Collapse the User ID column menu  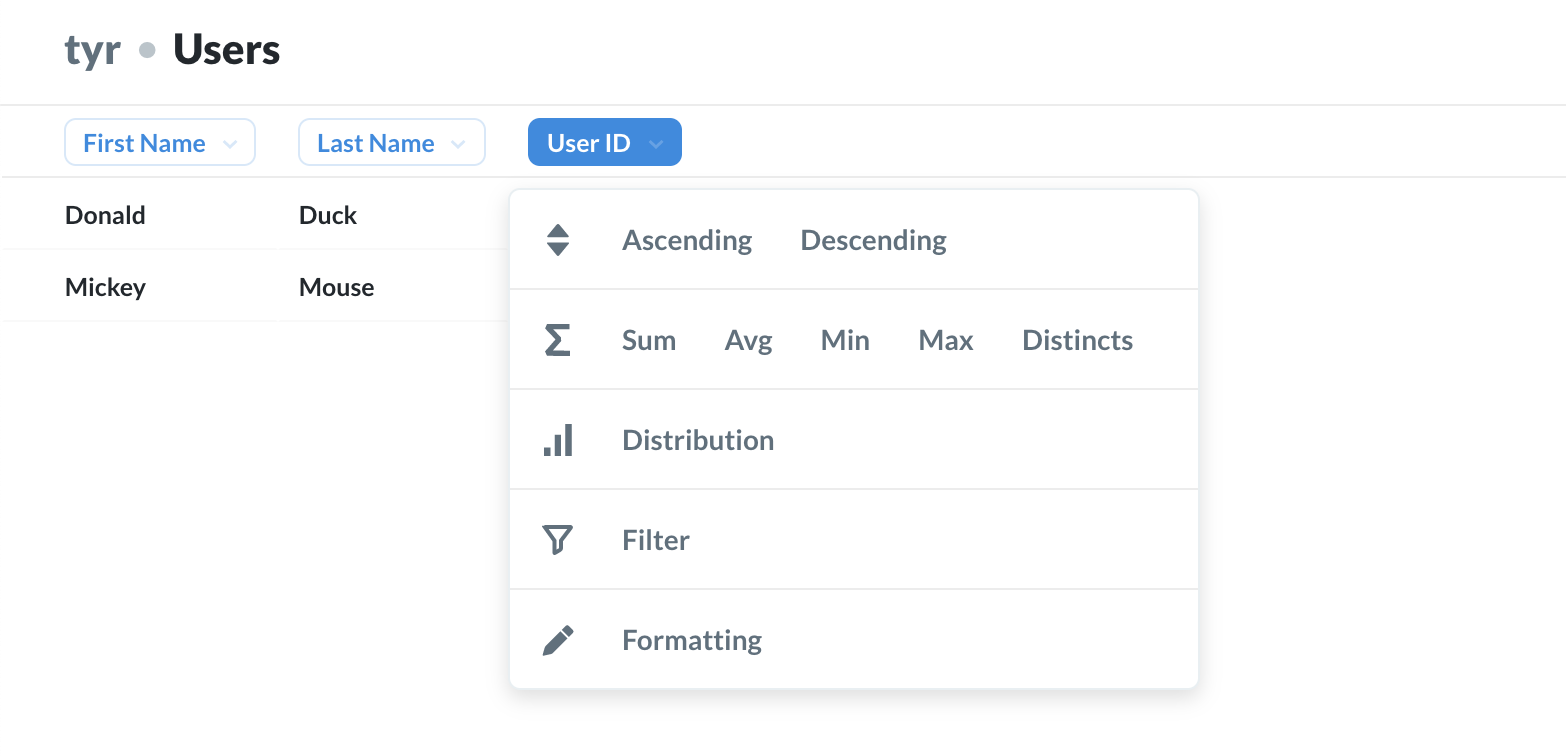coord(605,143)
